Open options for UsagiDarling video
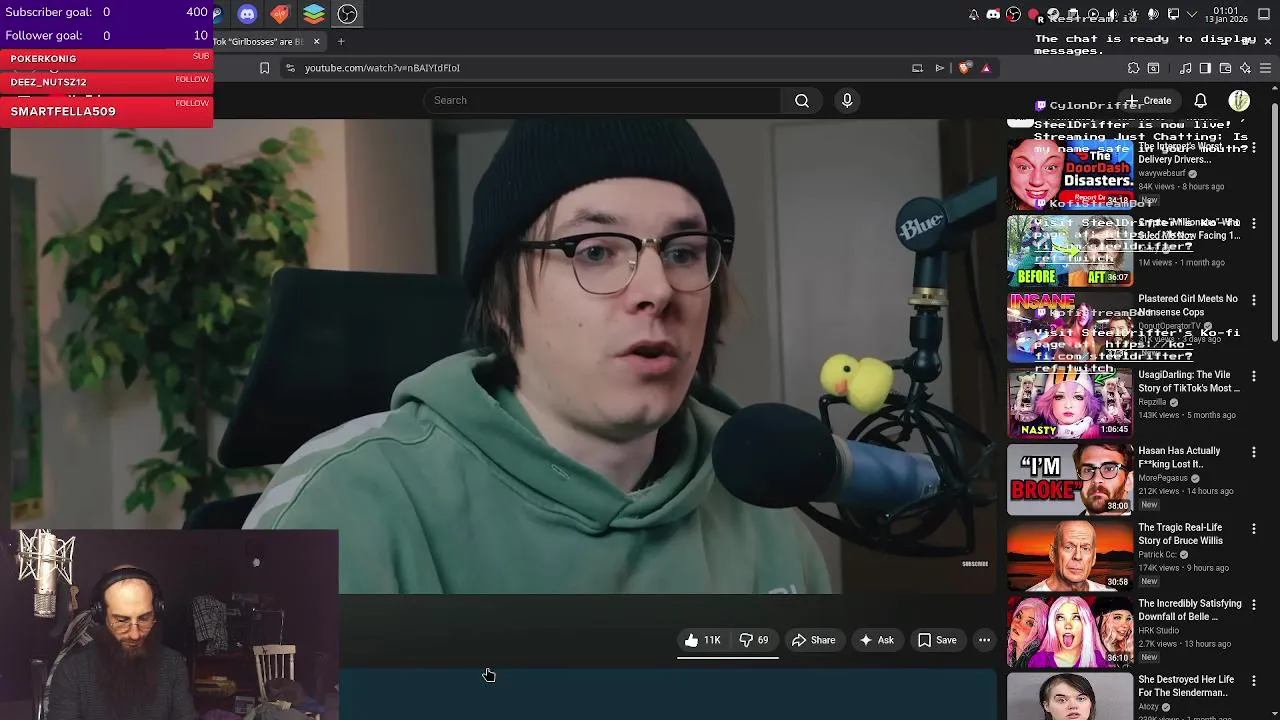1280x720 pixels. [x=1253, y=376]
